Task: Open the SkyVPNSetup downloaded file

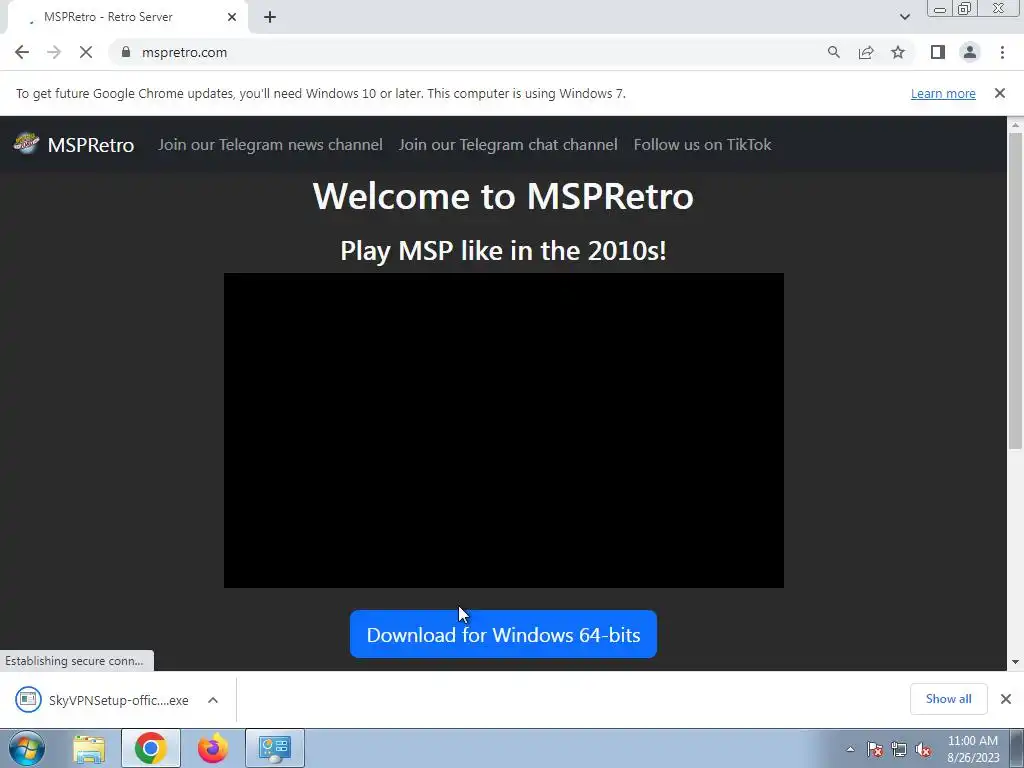Action: 103,700
